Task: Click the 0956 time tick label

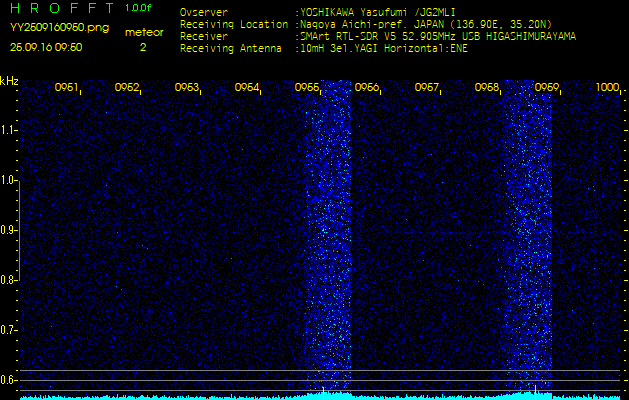Action: tap(367, 87)
